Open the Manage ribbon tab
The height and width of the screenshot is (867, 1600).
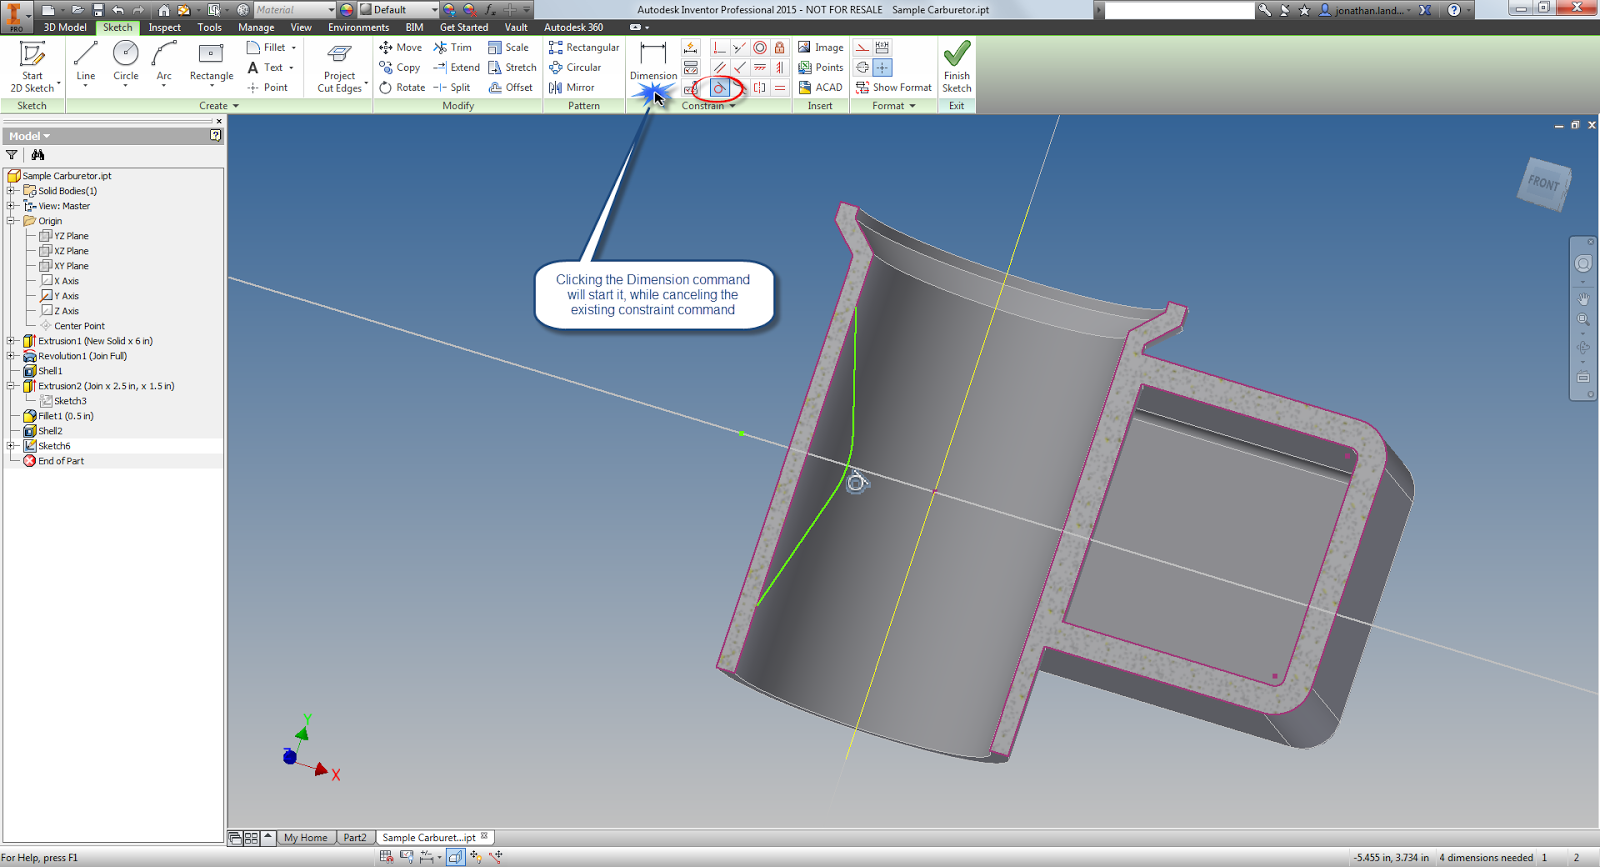256,28
